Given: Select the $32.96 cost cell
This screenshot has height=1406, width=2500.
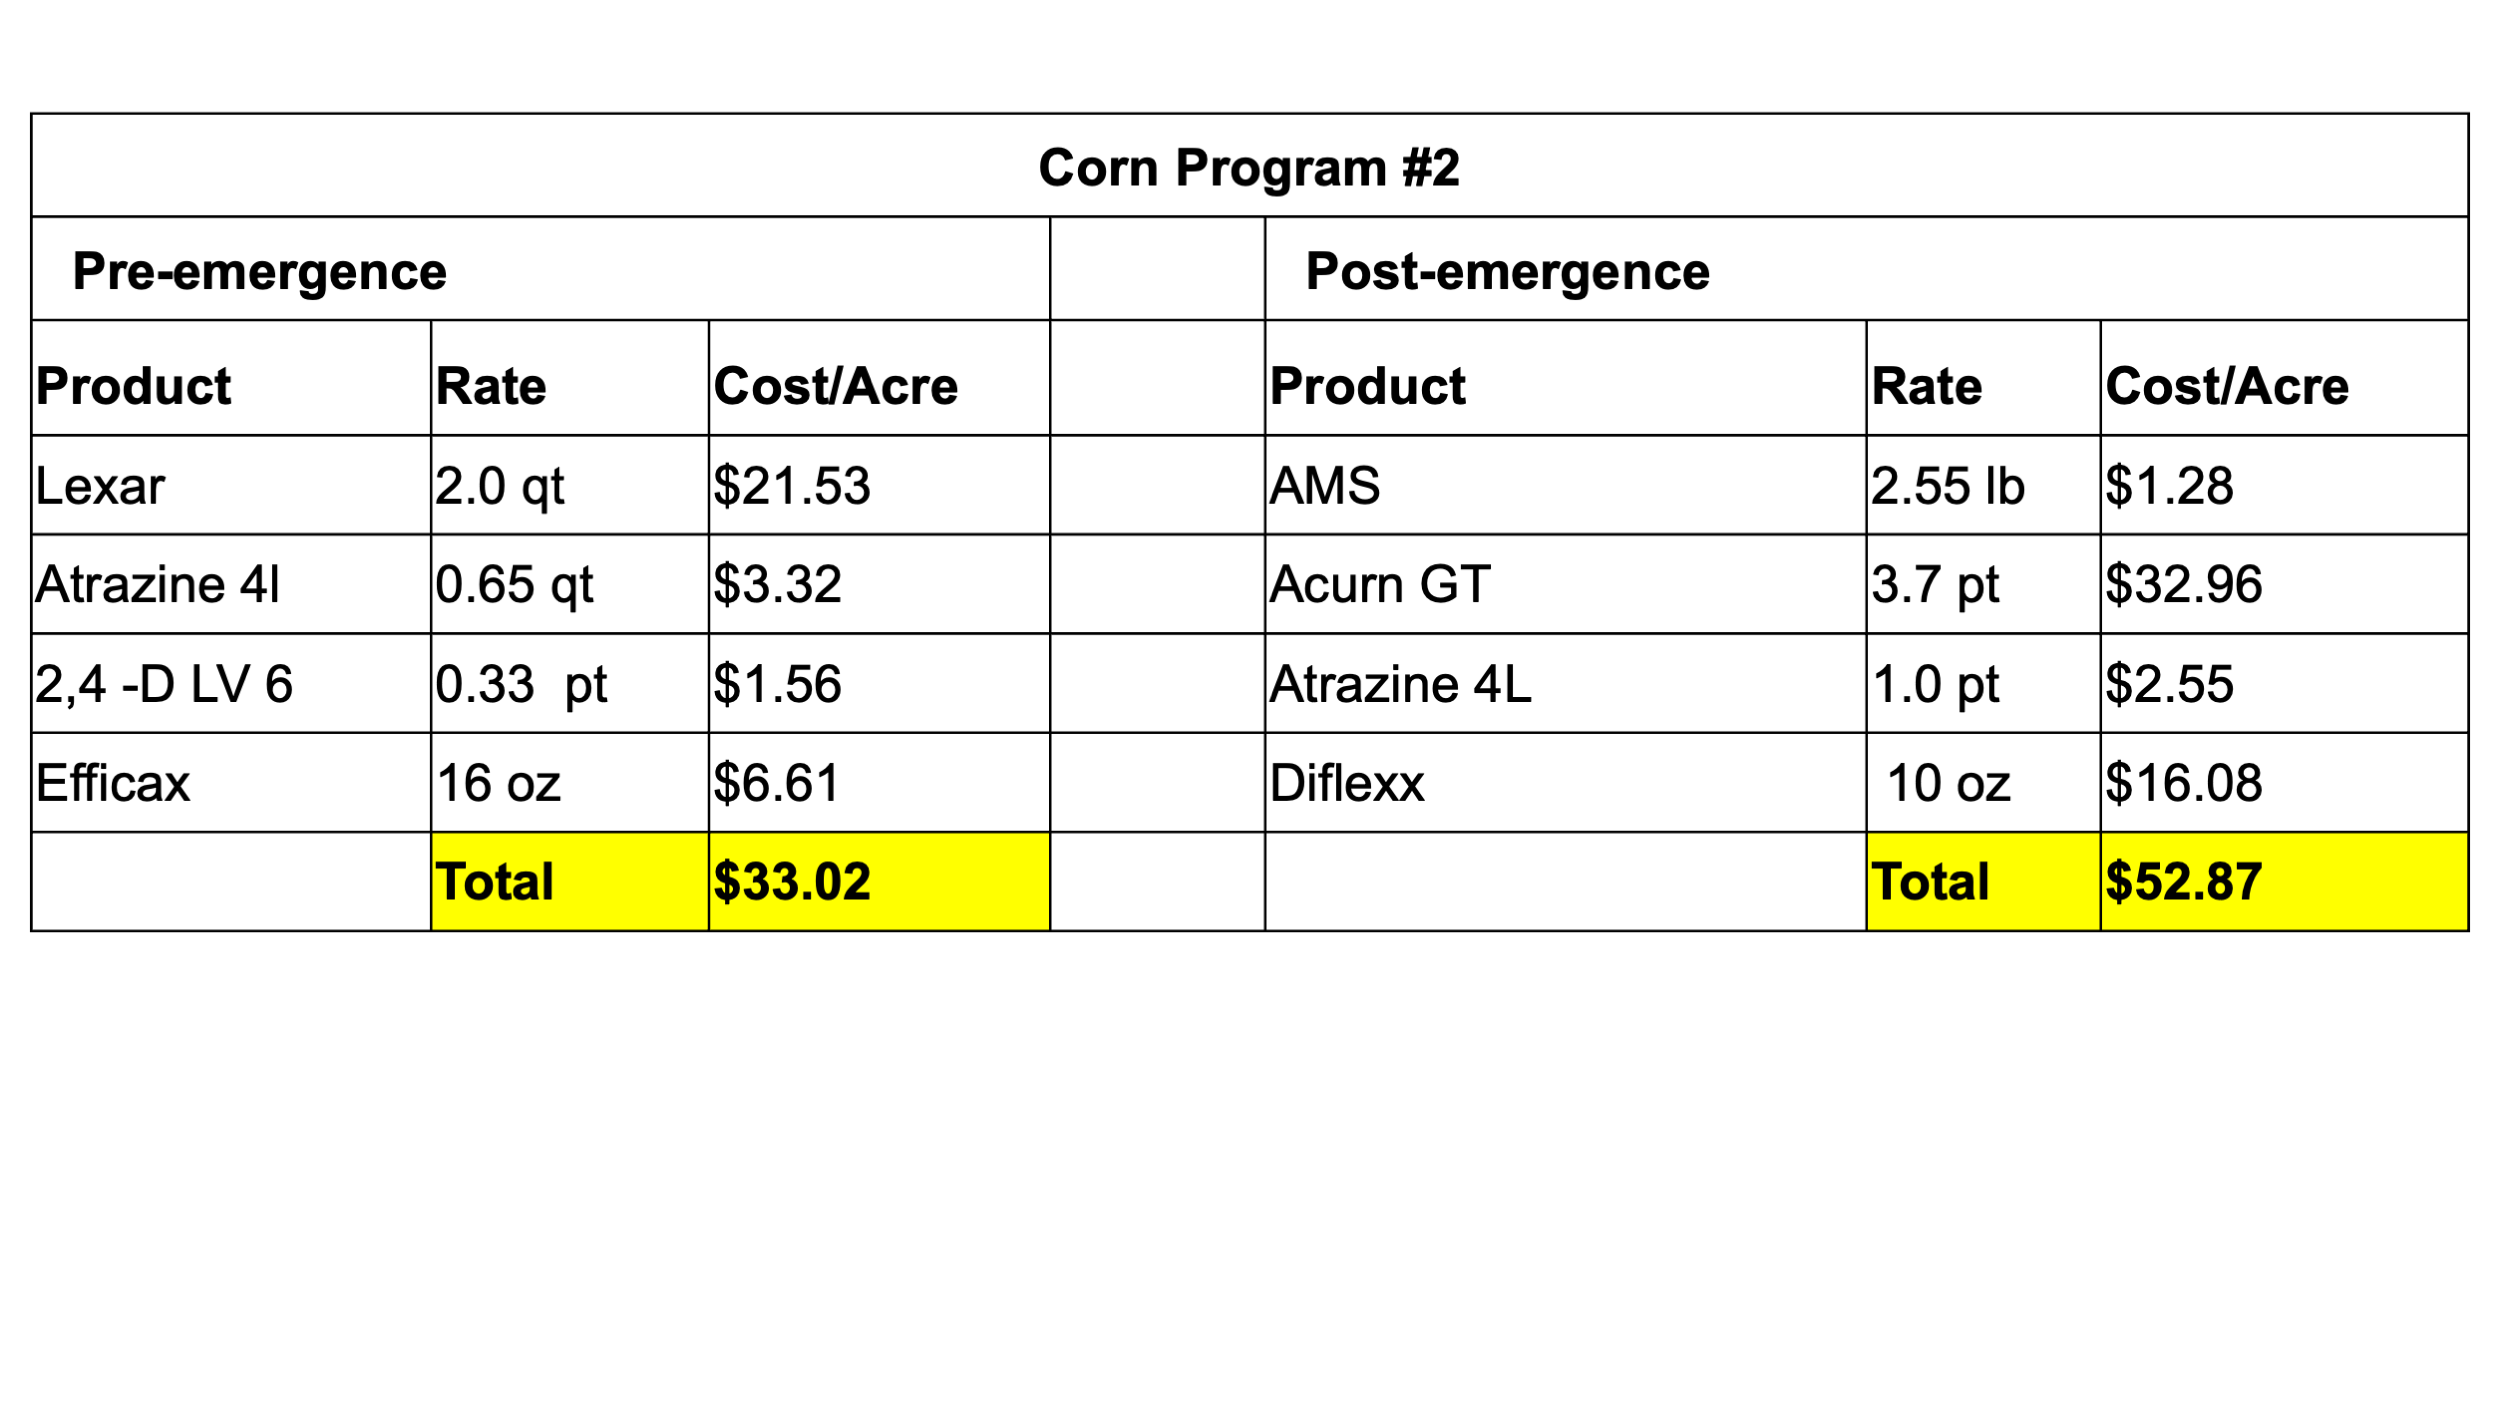Looking at the screenshot, I should [2284, 584].
